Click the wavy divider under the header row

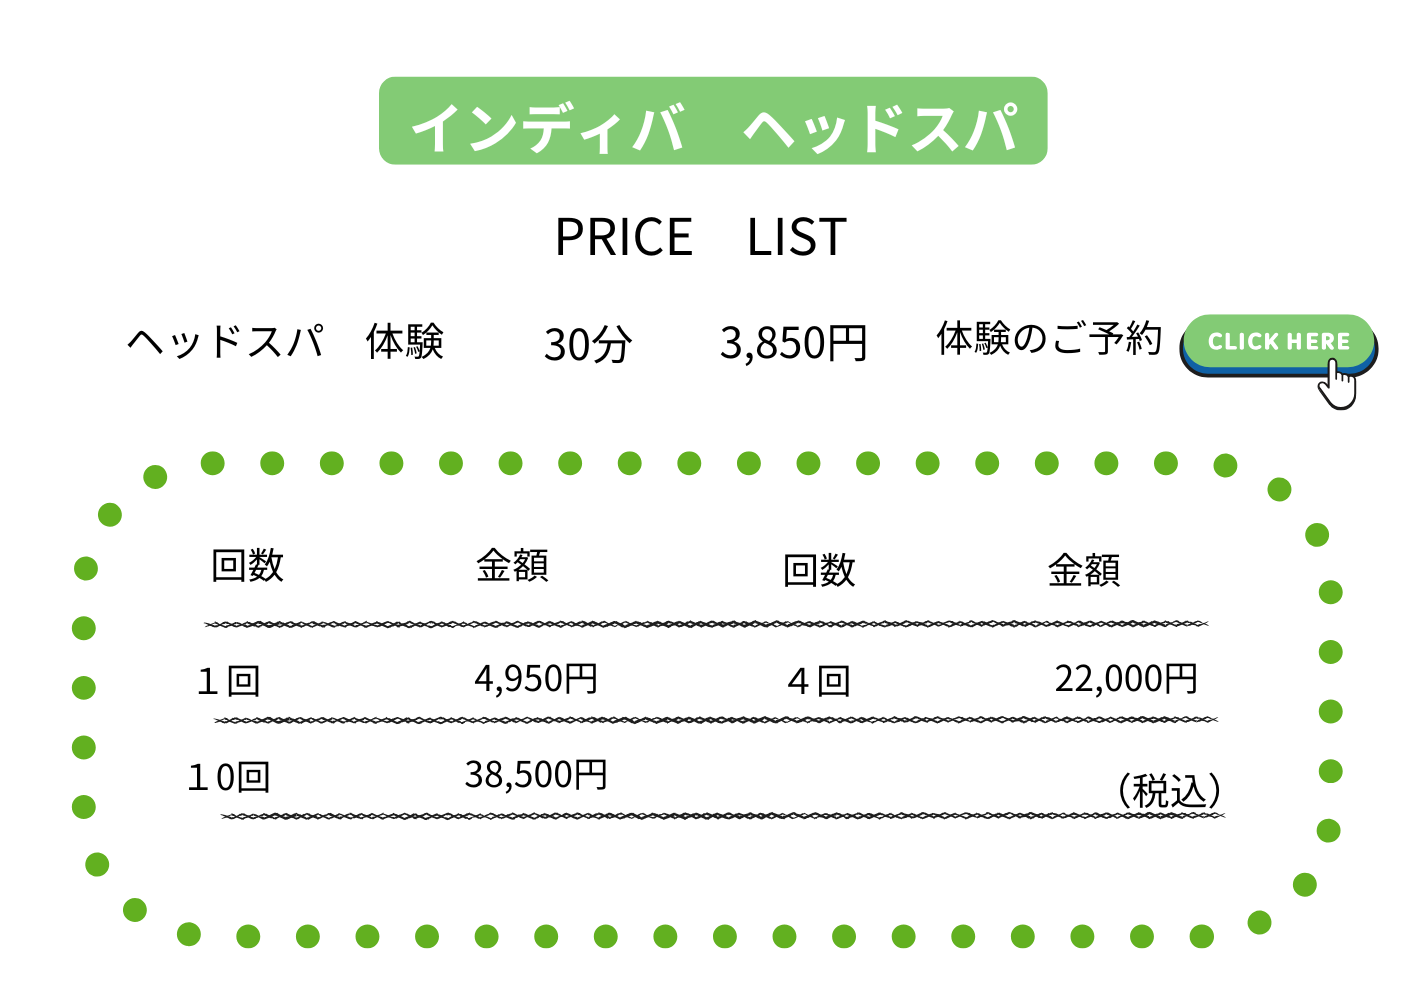tap(706, 624)
